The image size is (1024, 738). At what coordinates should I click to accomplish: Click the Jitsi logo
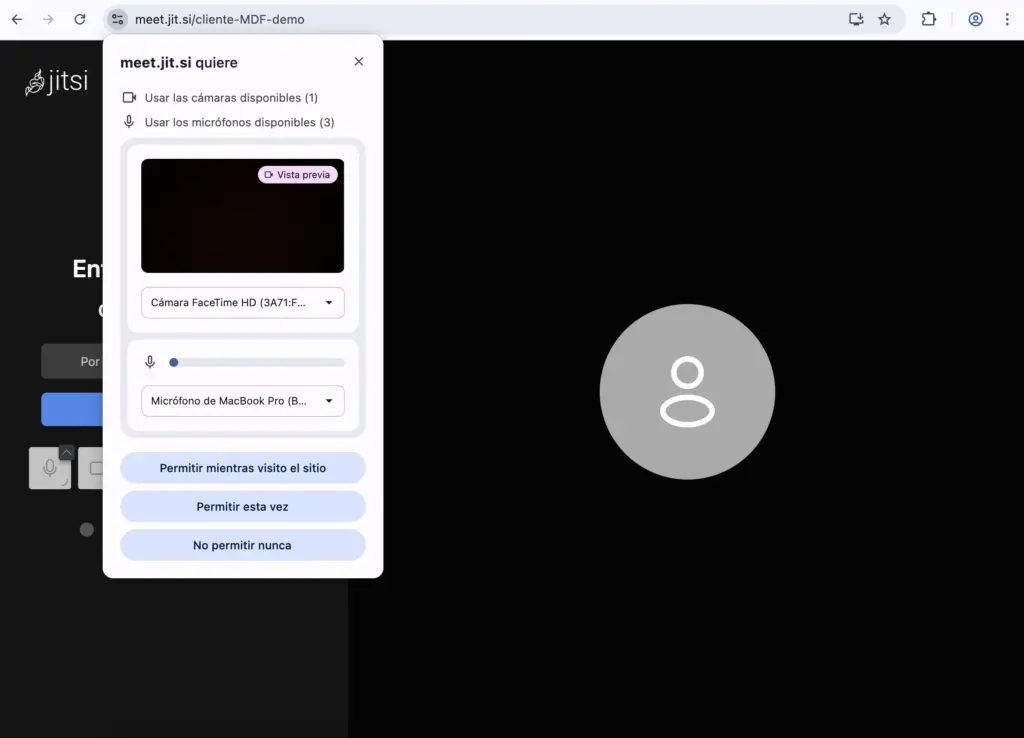click(56, 82)
